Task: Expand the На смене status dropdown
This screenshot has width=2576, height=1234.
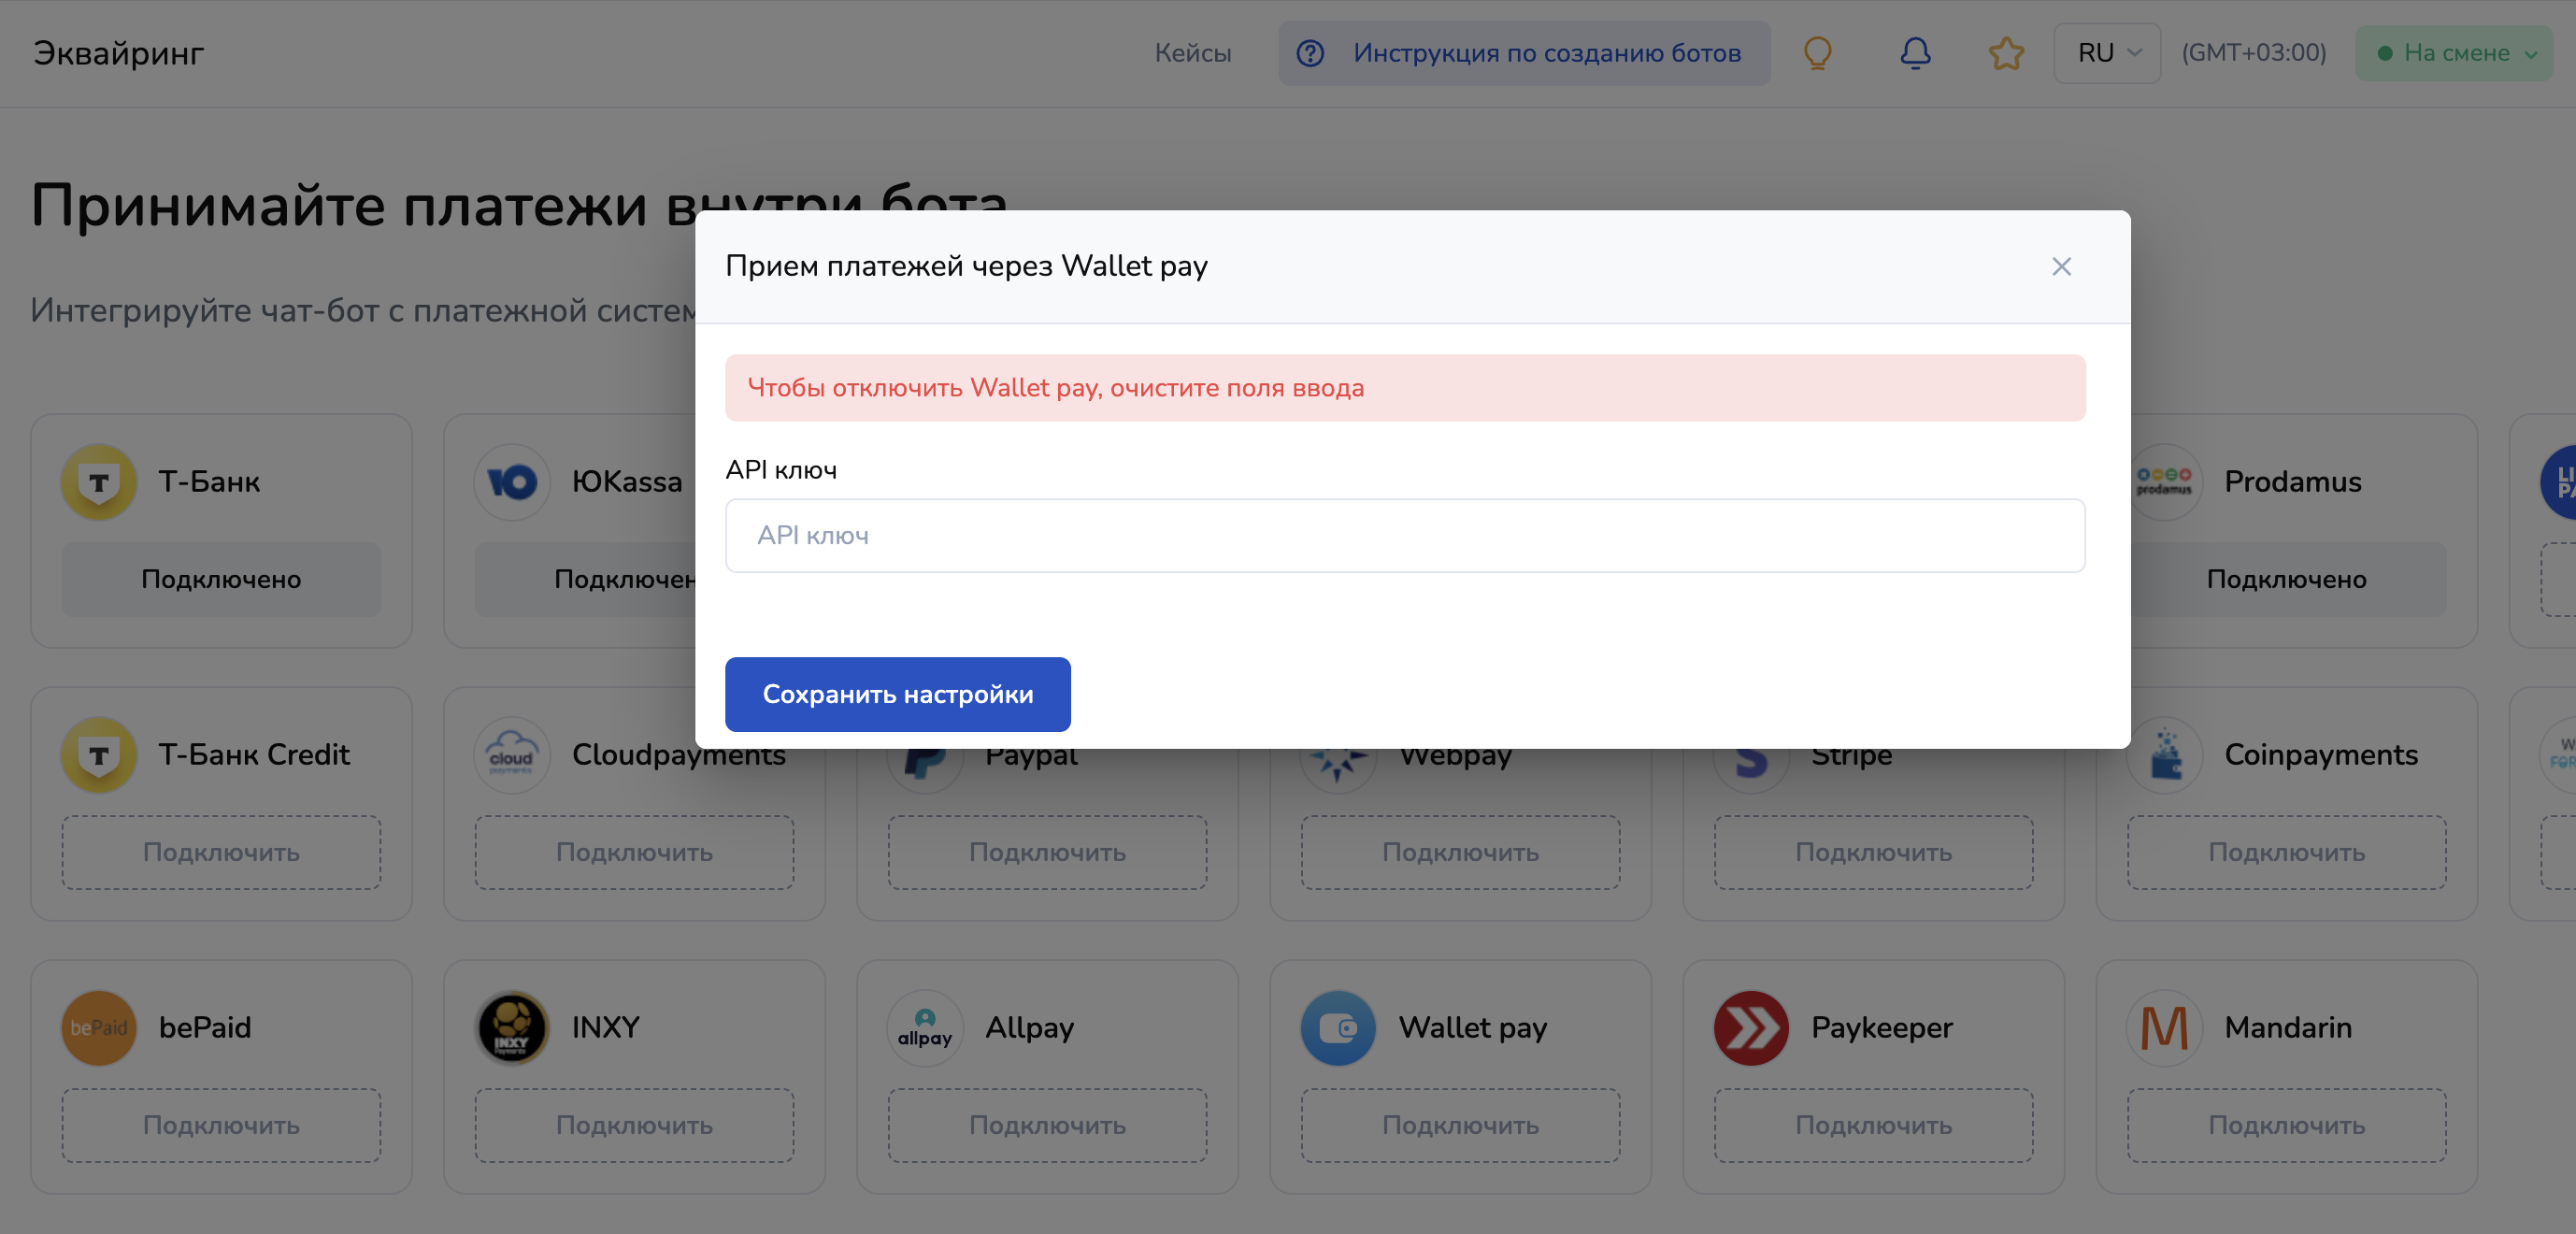Action: (2455, 53)
